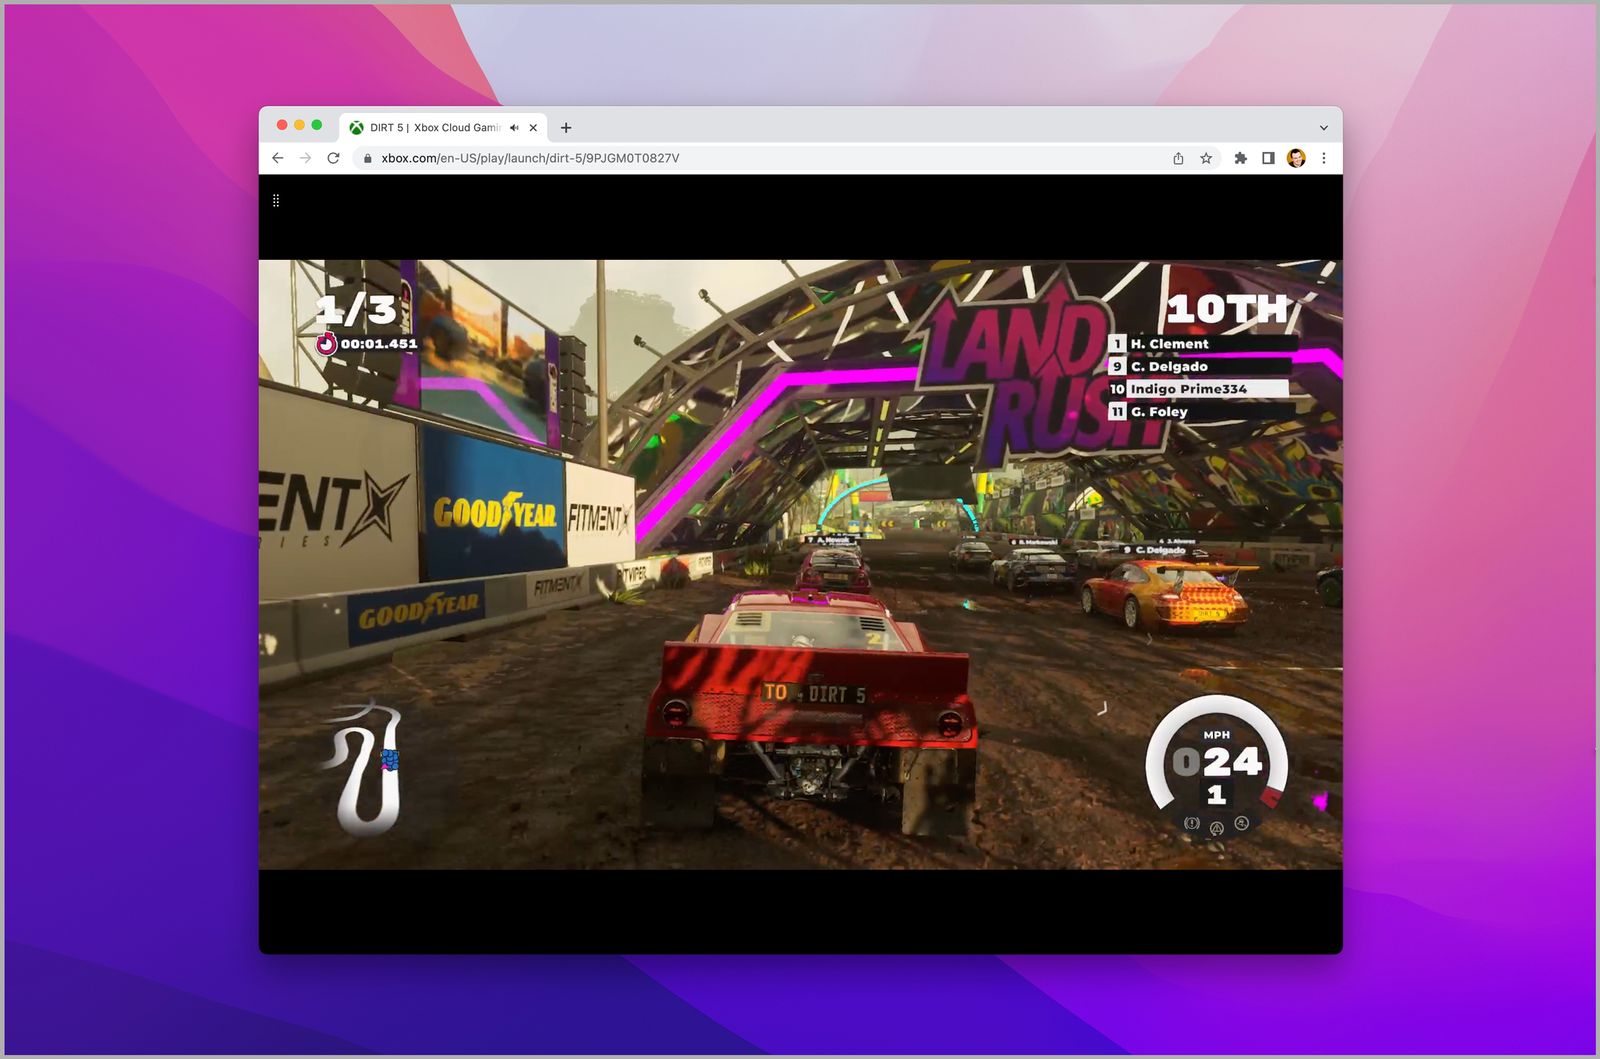Open the Chrome extensions puzzle menu

tap(1241, 158)
